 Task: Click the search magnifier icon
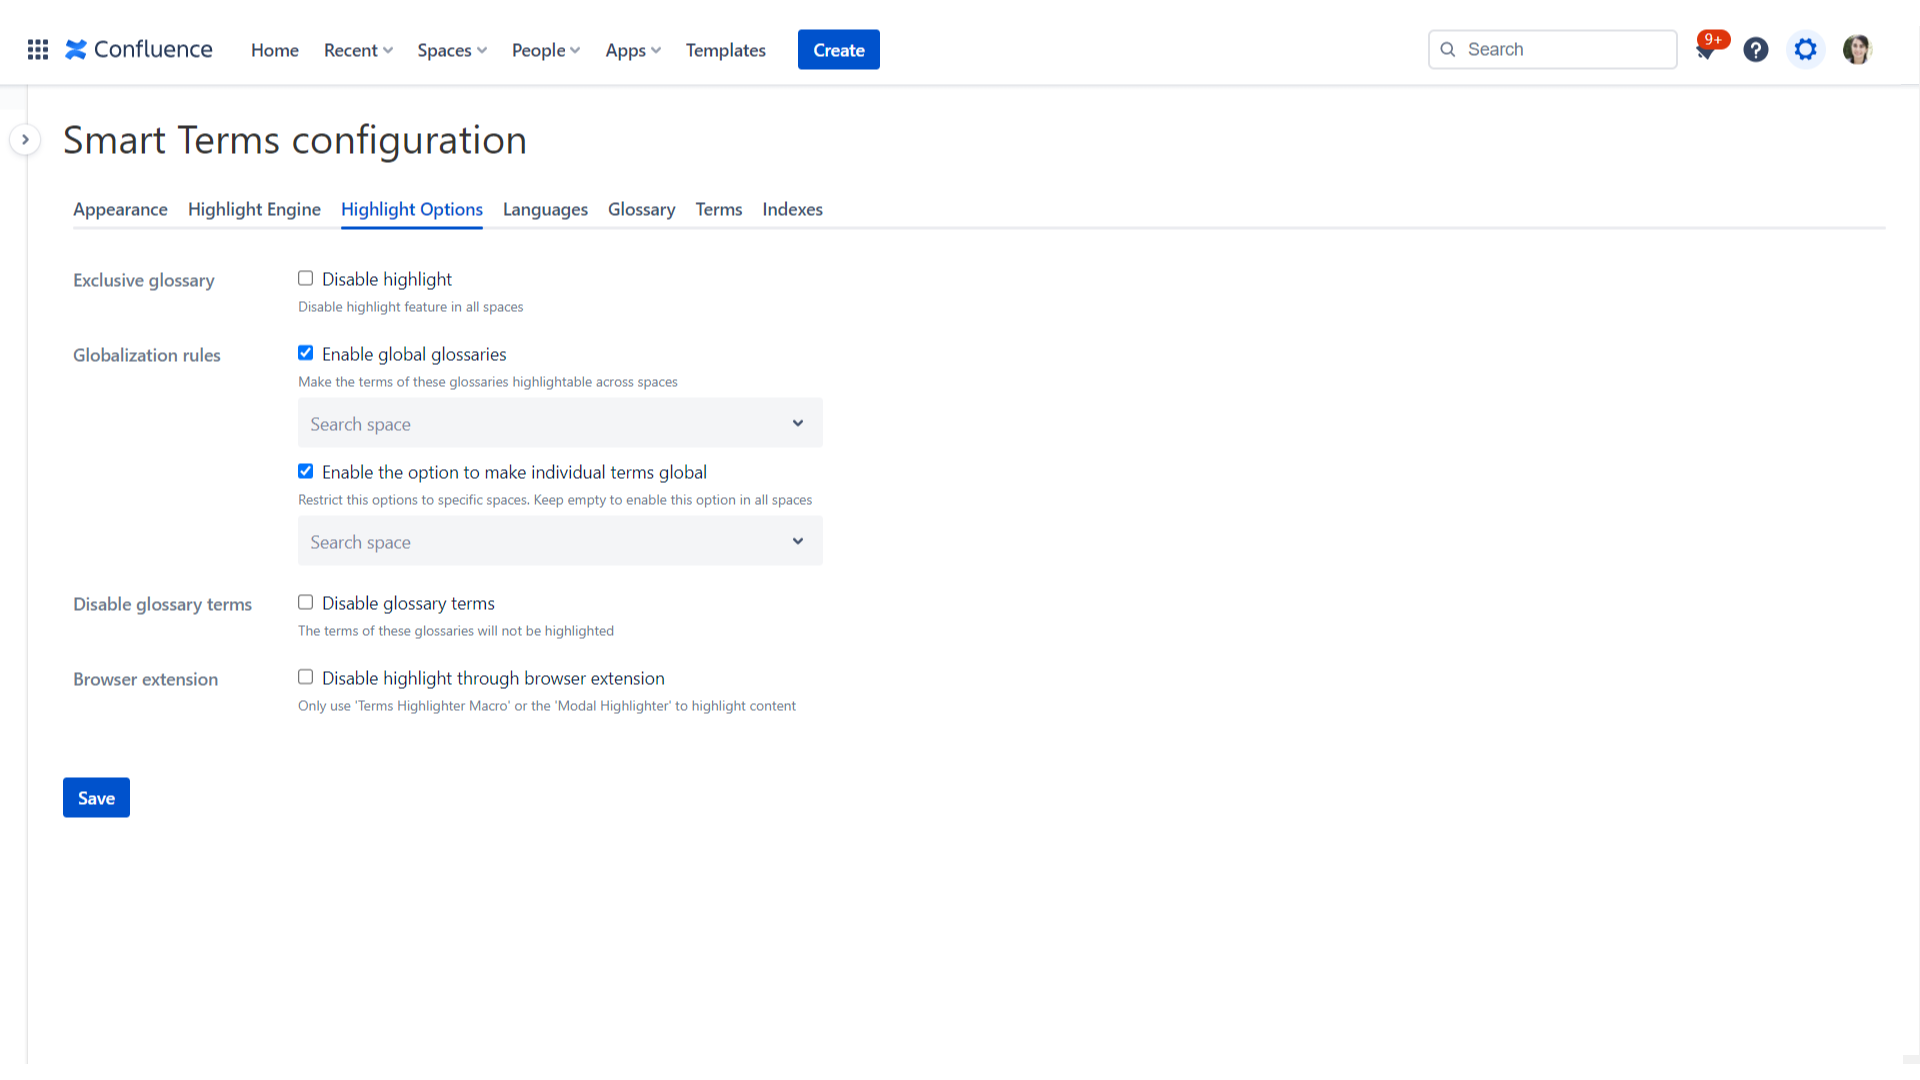(1448, 50)
